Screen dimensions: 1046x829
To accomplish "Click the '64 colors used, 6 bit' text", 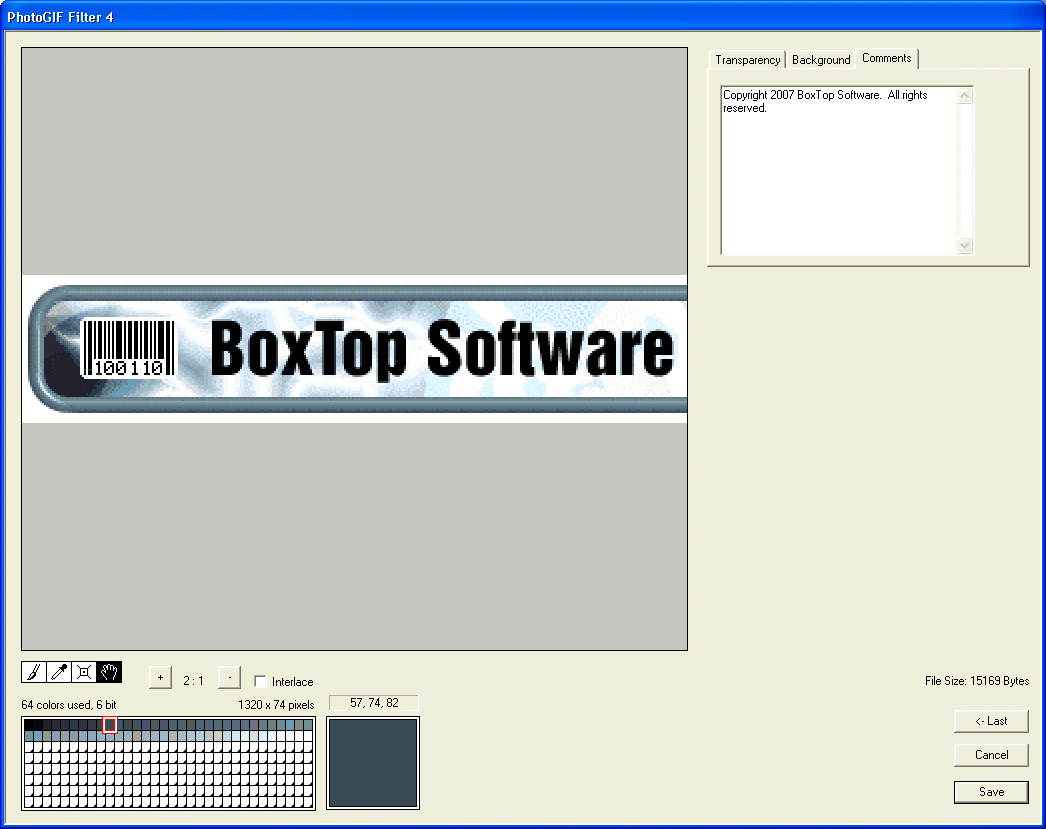I will tap(69, 705).
